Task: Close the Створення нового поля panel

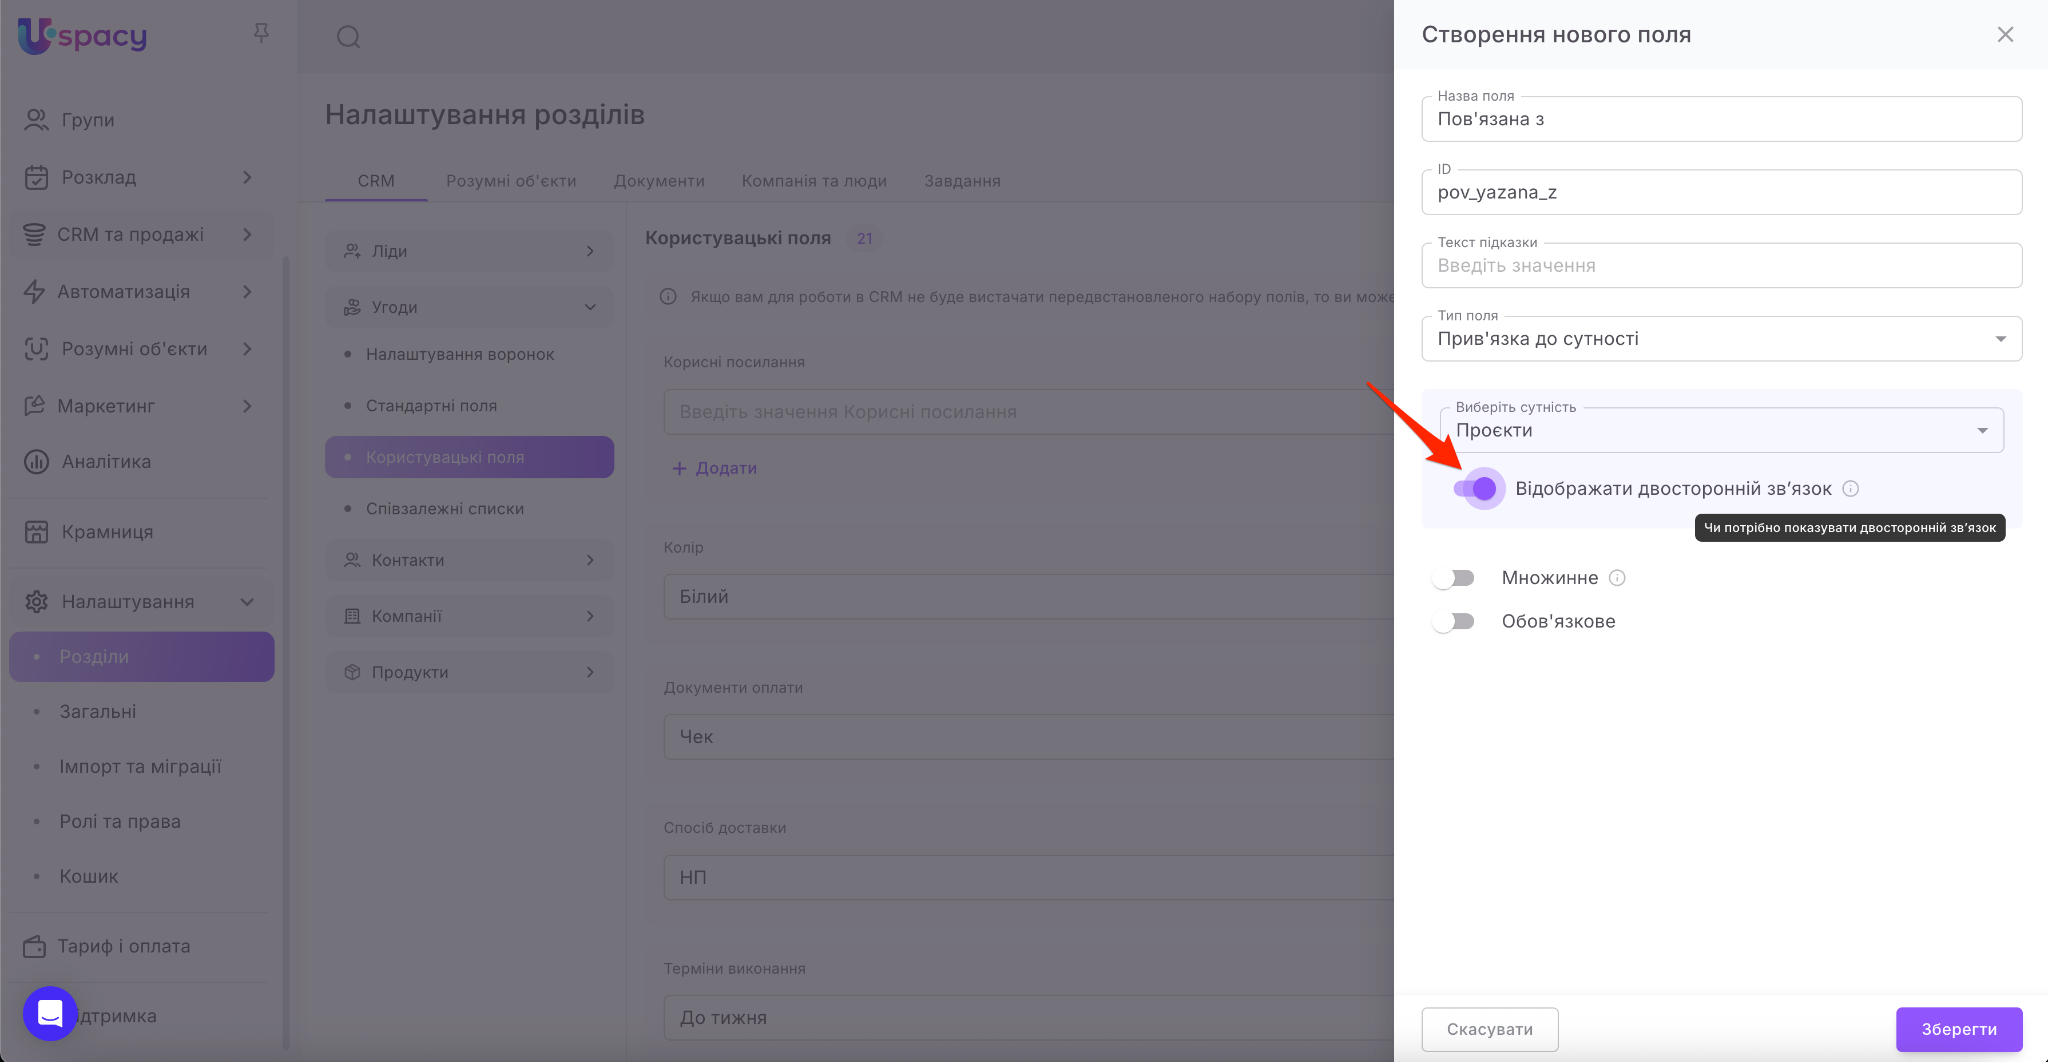Action: 2005,35
